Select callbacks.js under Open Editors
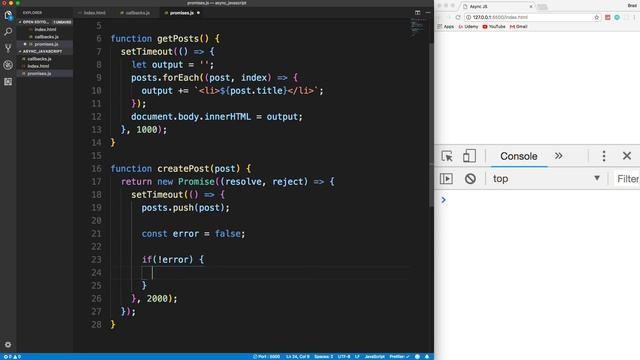This screenshot has width=640, height=360. click(x=45, y=37)
